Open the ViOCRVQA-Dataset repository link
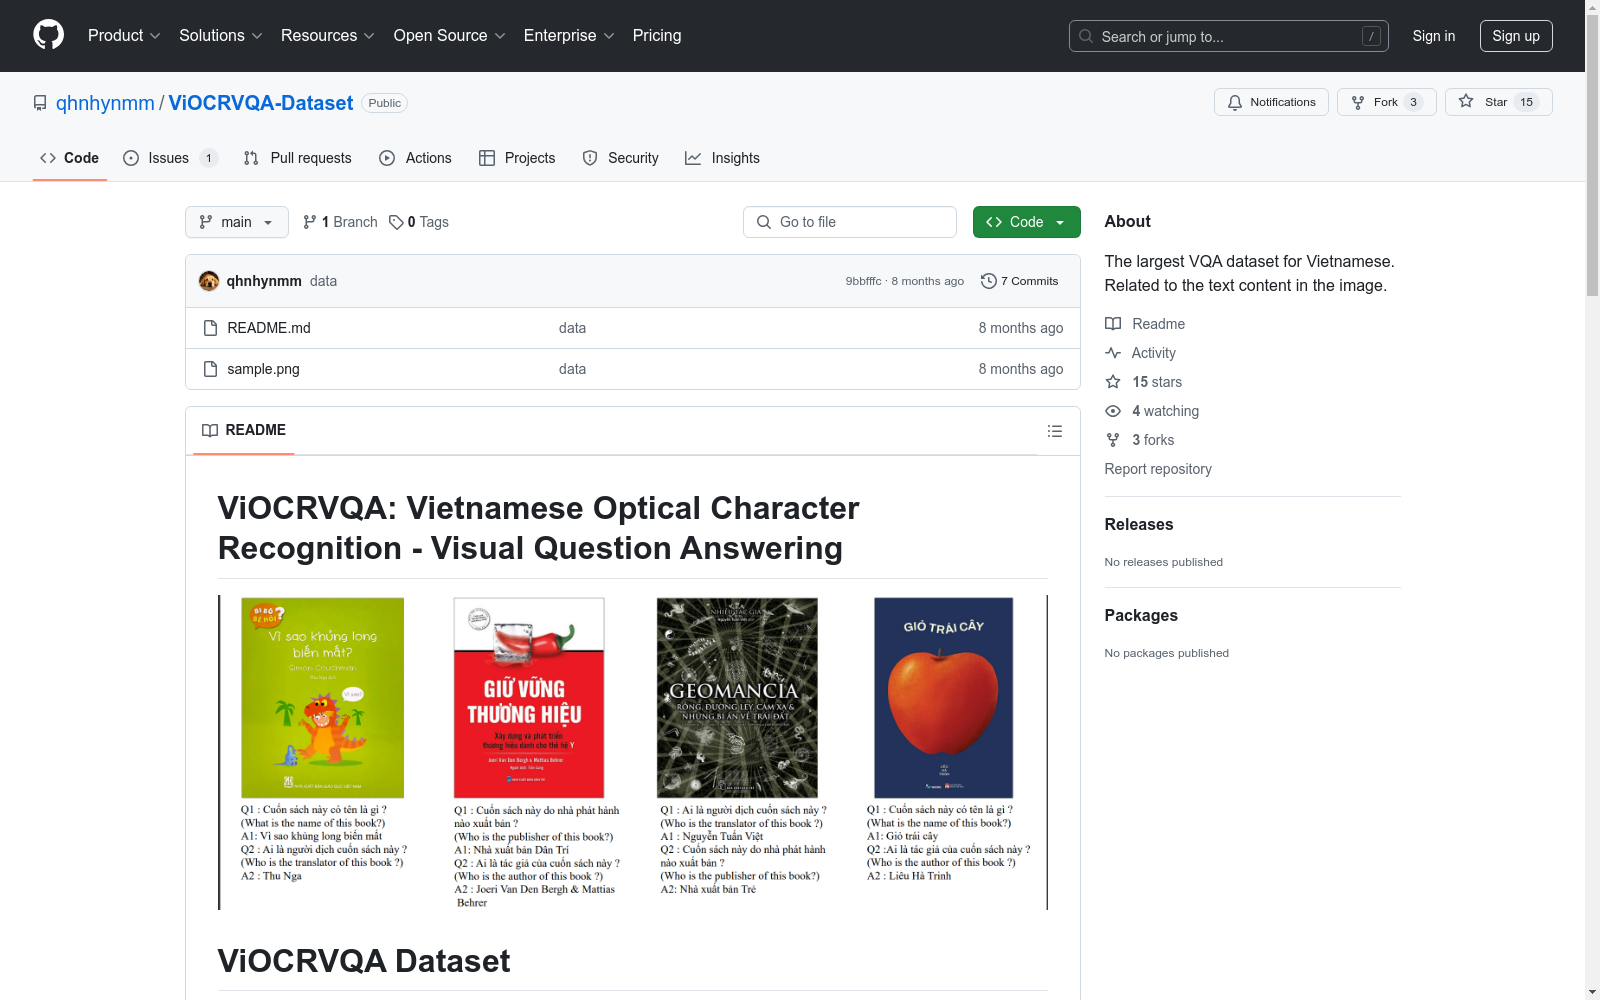The height and width of the screenshot is (1000, 1600). pyautogui.click(x=261, y=103)
